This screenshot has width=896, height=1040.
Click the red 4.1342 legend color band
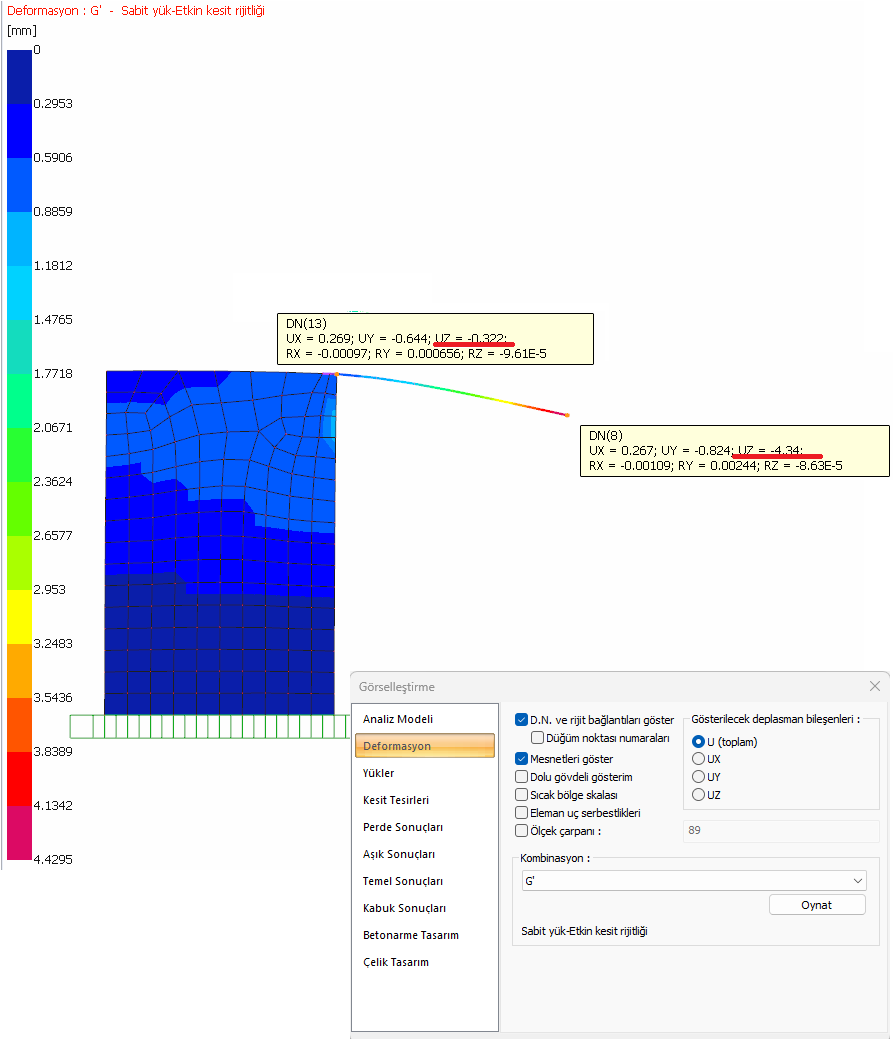[19, 777]
